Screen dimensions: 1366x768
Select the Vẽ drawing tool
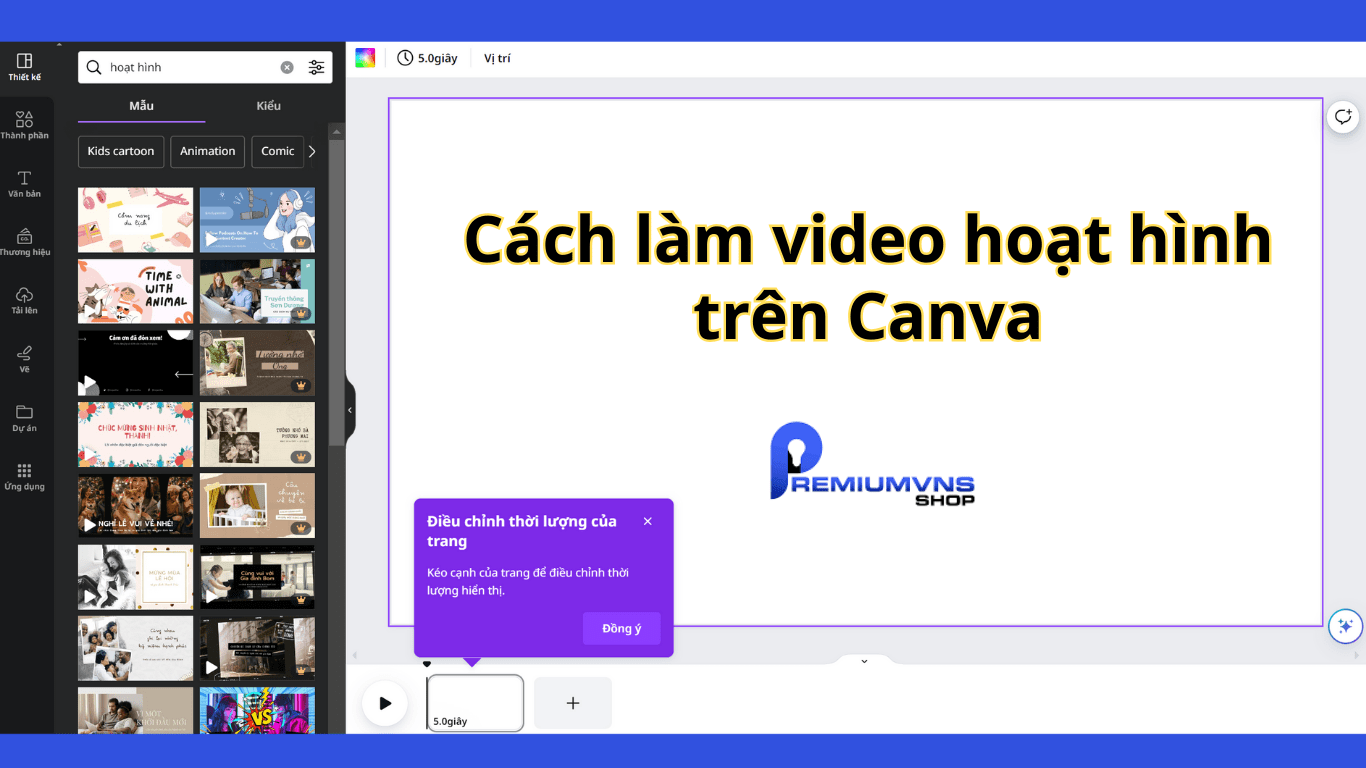(x=25, y=356)
